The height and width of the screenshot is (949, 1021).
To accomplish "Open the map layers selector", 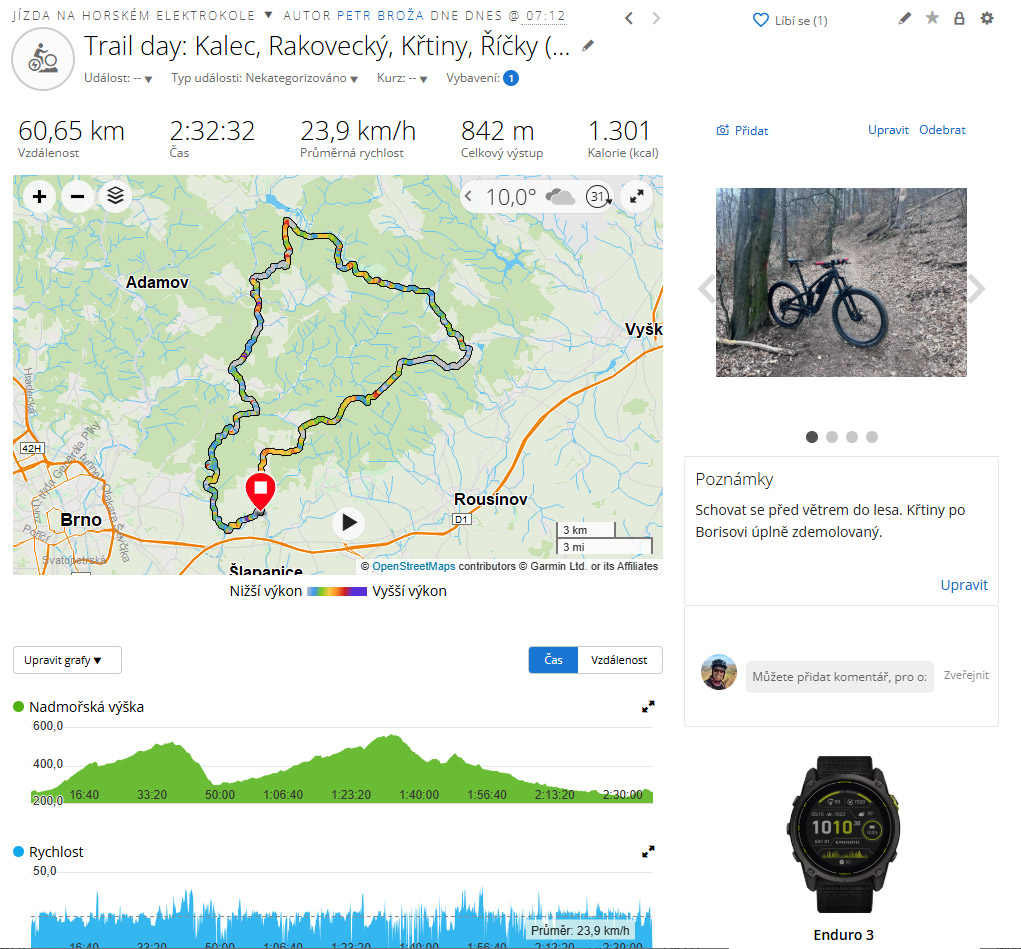I will [x=115, y=196].
